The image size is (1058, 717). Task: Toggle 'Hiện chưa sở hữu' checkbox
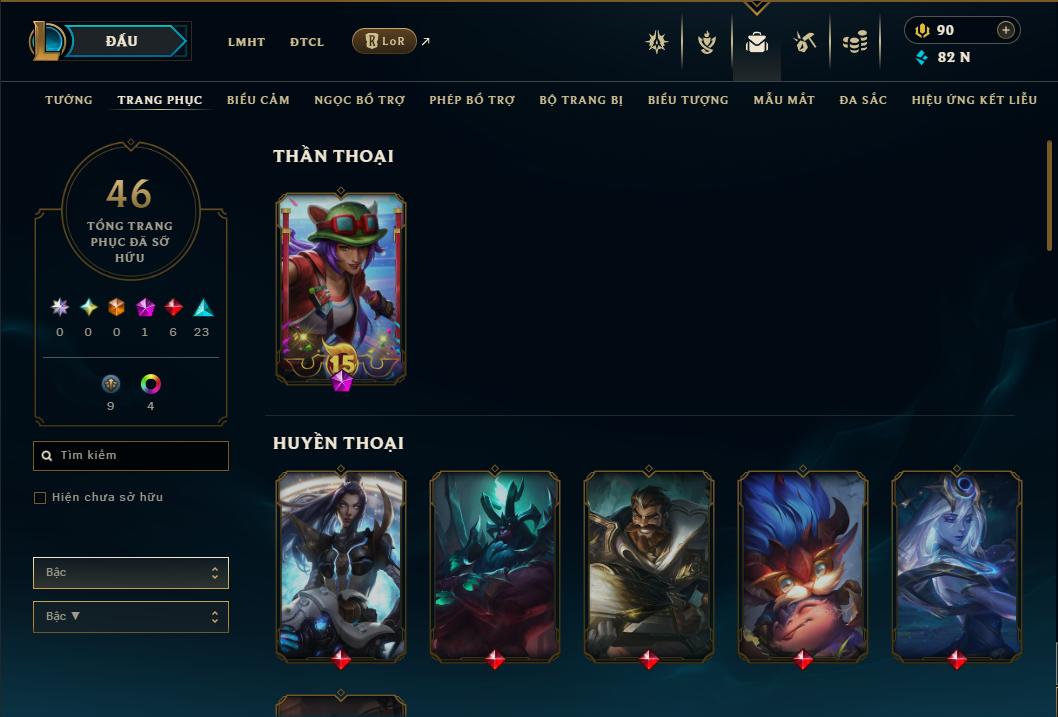[40, 498]
